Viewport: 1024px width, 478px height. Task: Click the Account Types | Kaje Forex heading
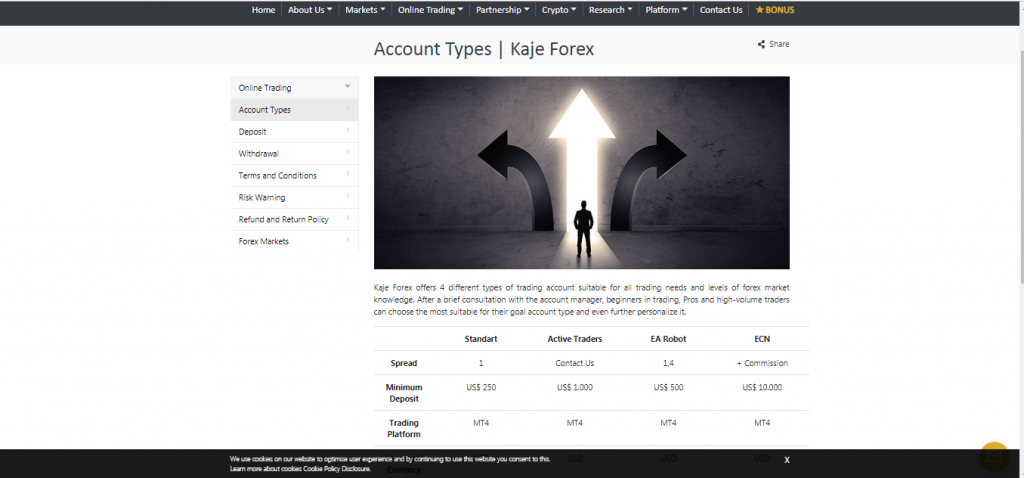[x=483, y=49]
